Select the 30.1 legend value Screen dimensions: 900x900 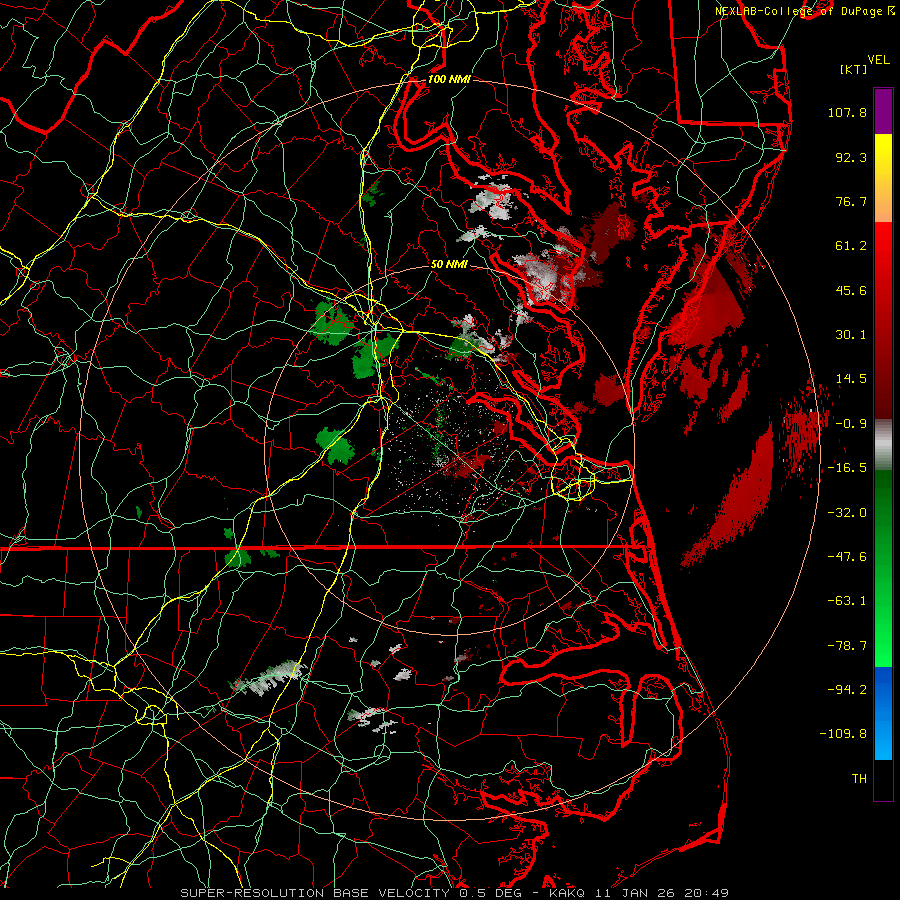pos(851,335)
